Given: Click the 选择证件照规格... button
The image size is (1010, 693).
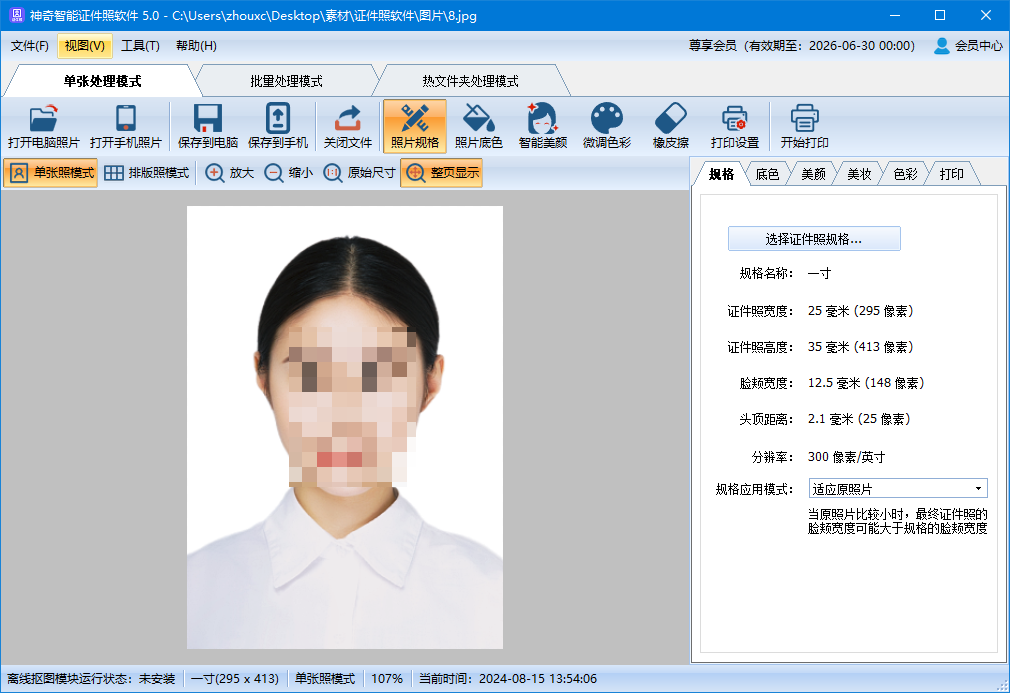Looking at the screenshot, I should (813, 239).
